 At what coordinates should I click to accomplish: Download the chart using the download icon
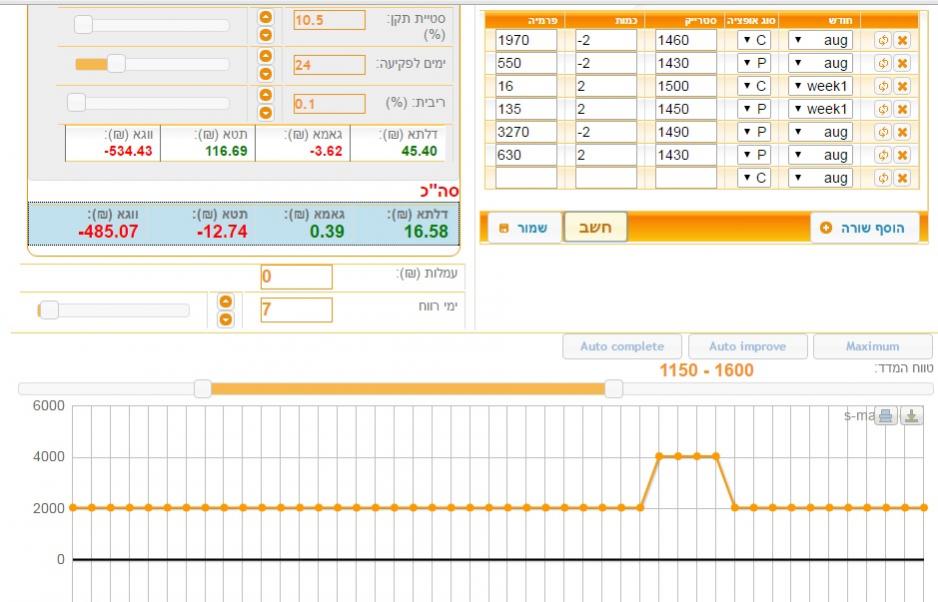pos(911,416)
